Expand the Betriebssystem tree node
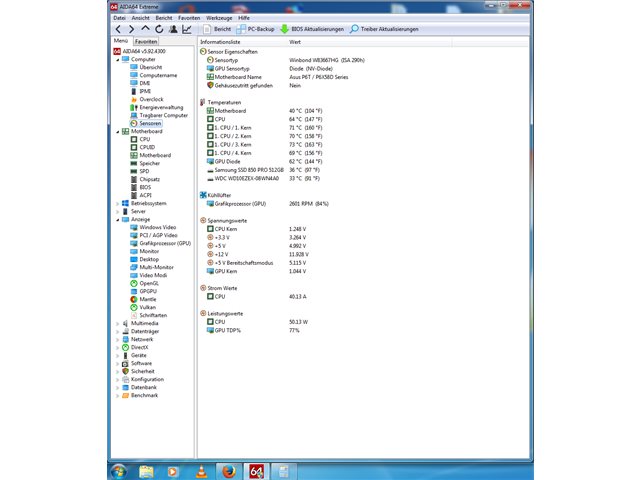Screen dimensions: 640x480 tap(118, 203)
